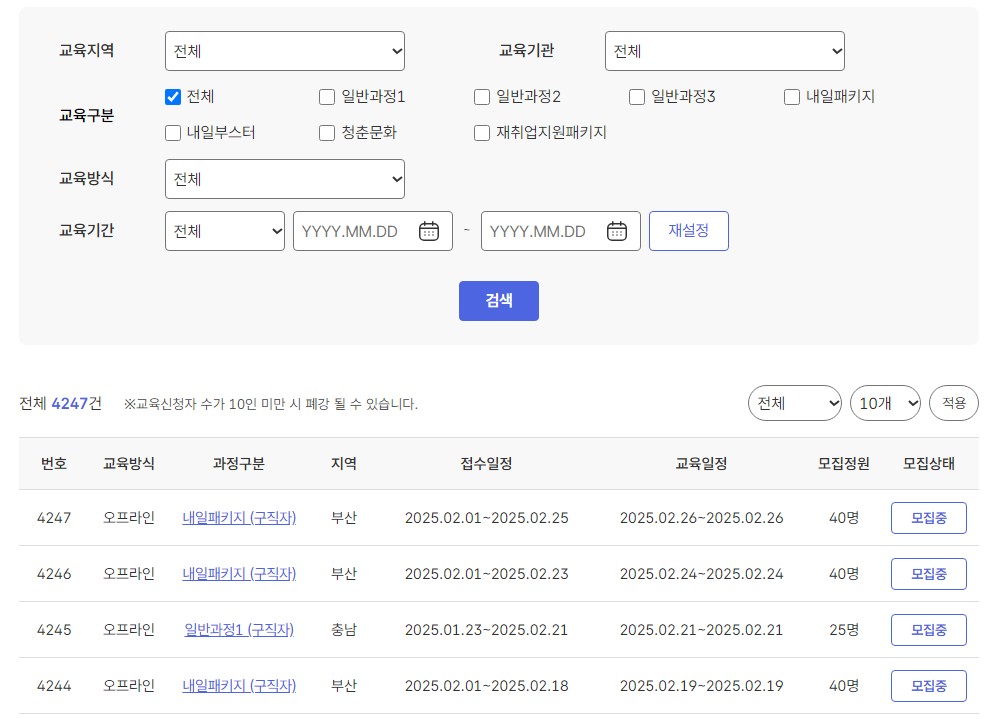The width and height of the screenshot is (992, 719).
Task: Open the 교육지역 dropdown
Action: tap(284, 50)
